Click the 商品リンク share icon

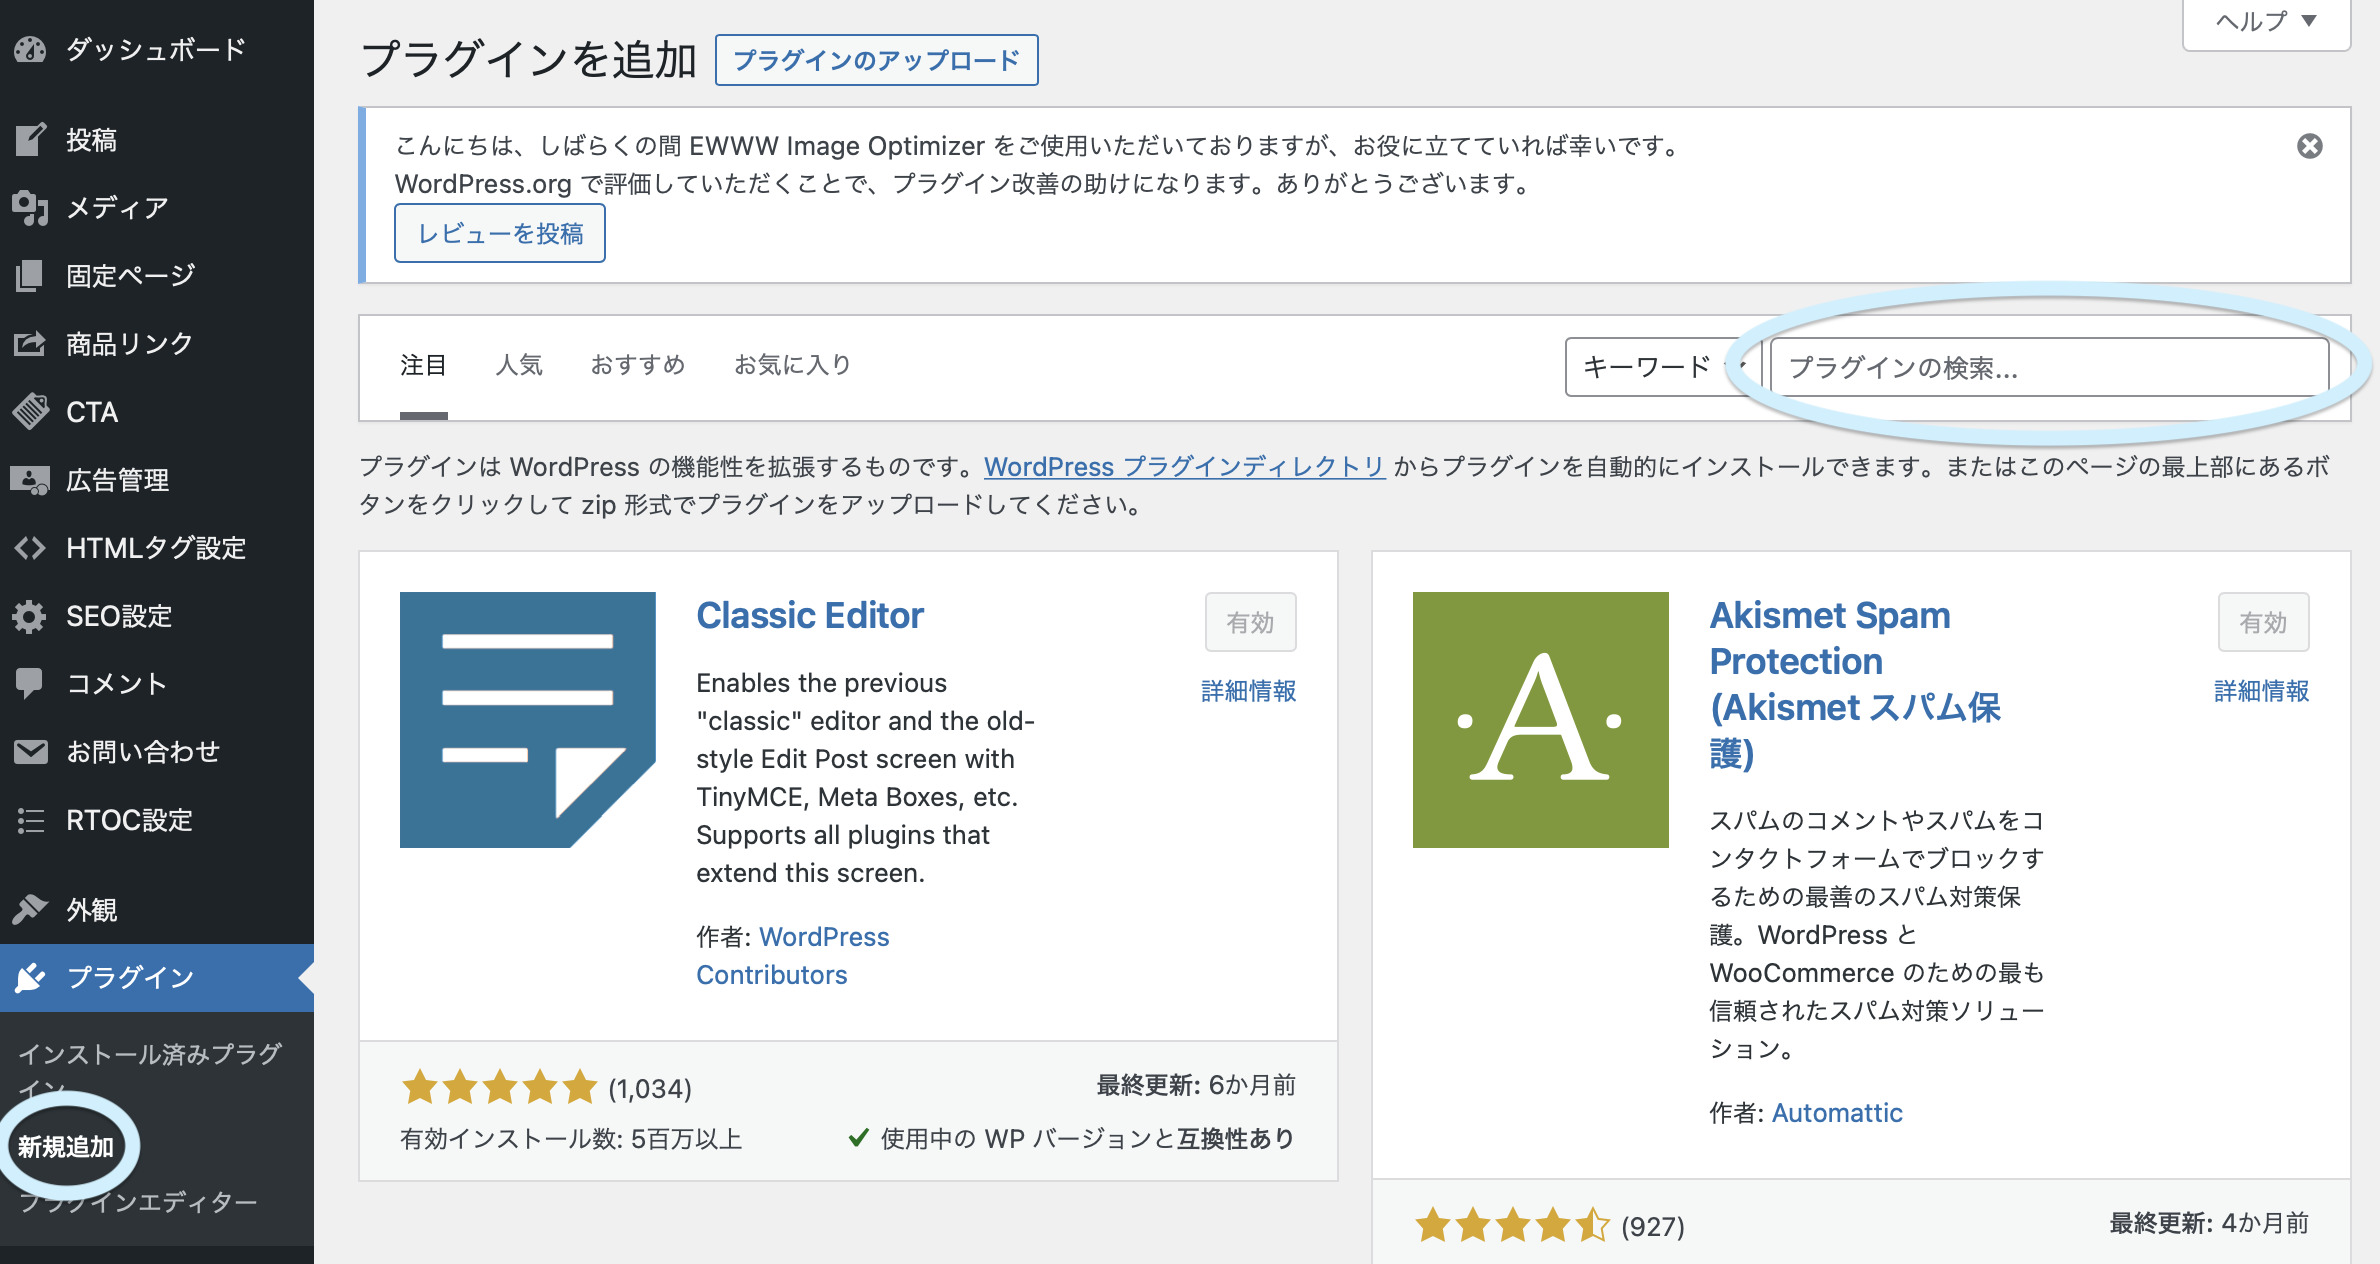tap(30, 343)
